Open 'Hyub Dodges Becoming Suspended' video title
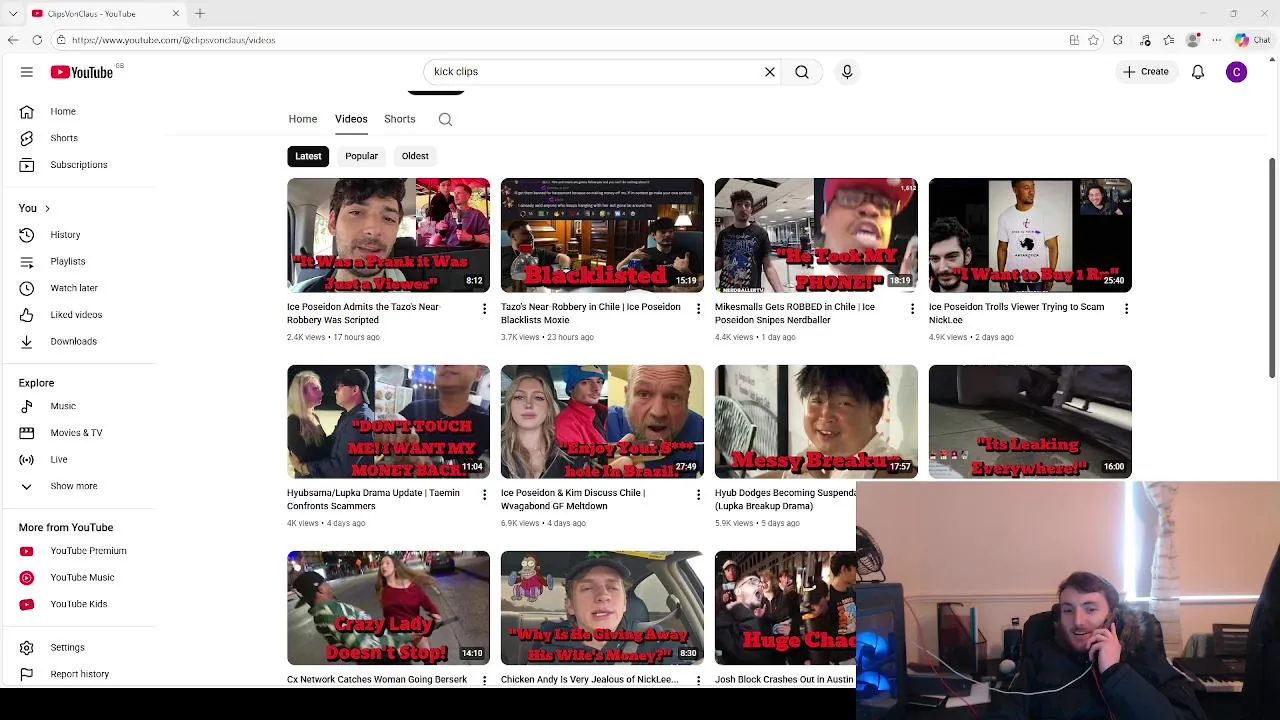Image resolution: width=1280 pixels, height=720 pixels. click(785, 499)
